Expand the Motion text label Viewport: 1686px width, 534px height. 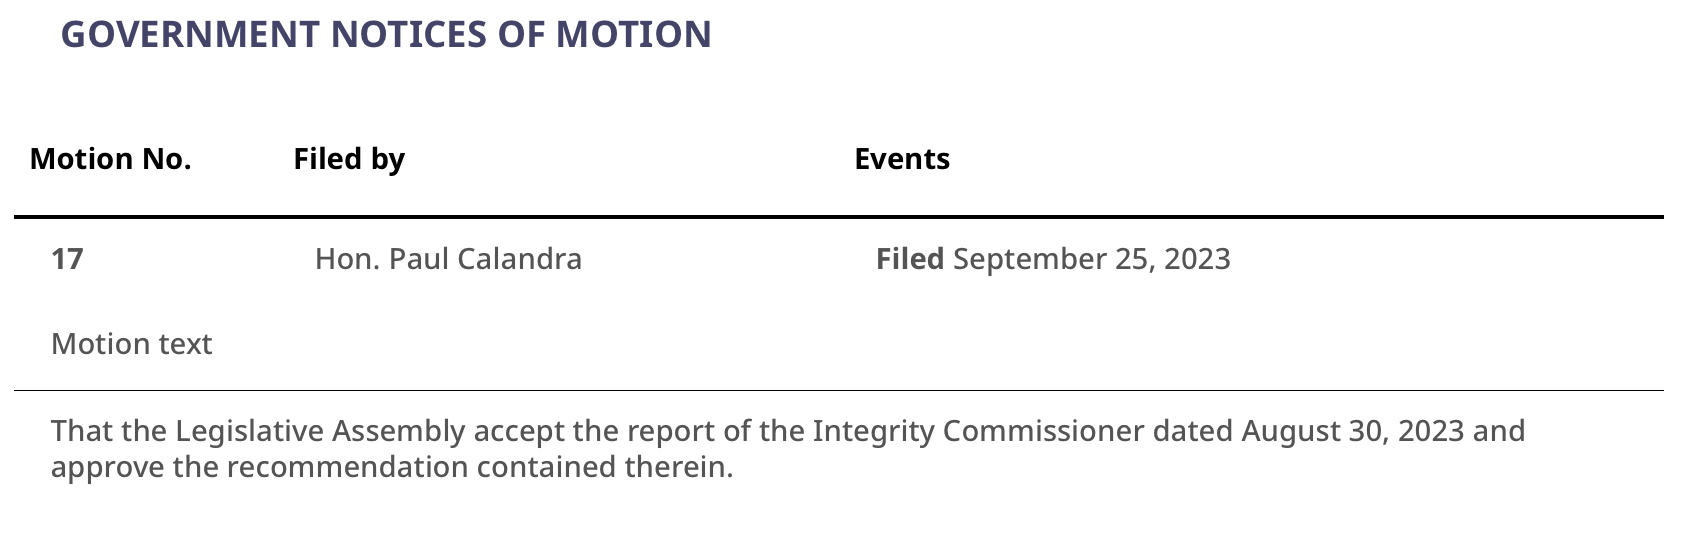131,344
